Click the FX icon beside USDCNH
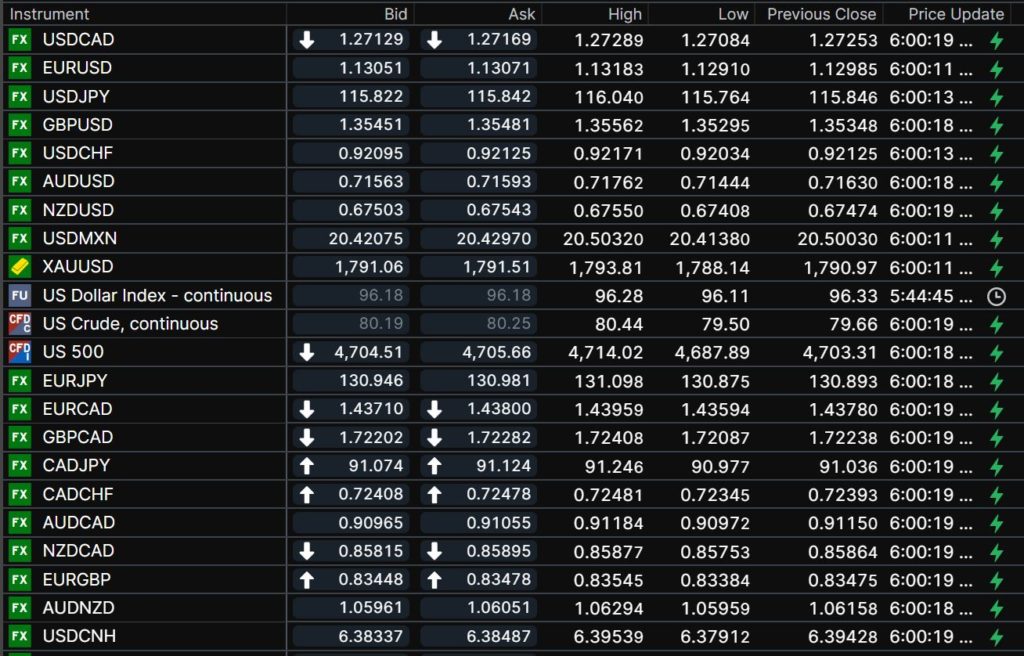Viewport: 1024px width, 656px height. (x=19, y=636)
